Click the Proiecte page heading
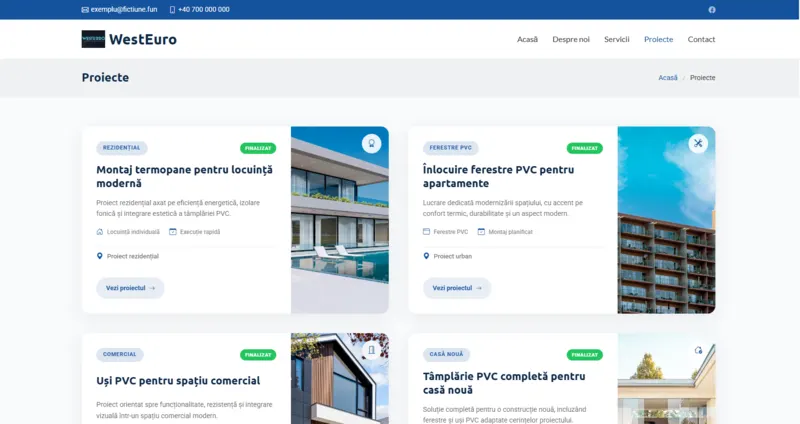The width and height of the screenshot is (800, 424). coord(105,78)
